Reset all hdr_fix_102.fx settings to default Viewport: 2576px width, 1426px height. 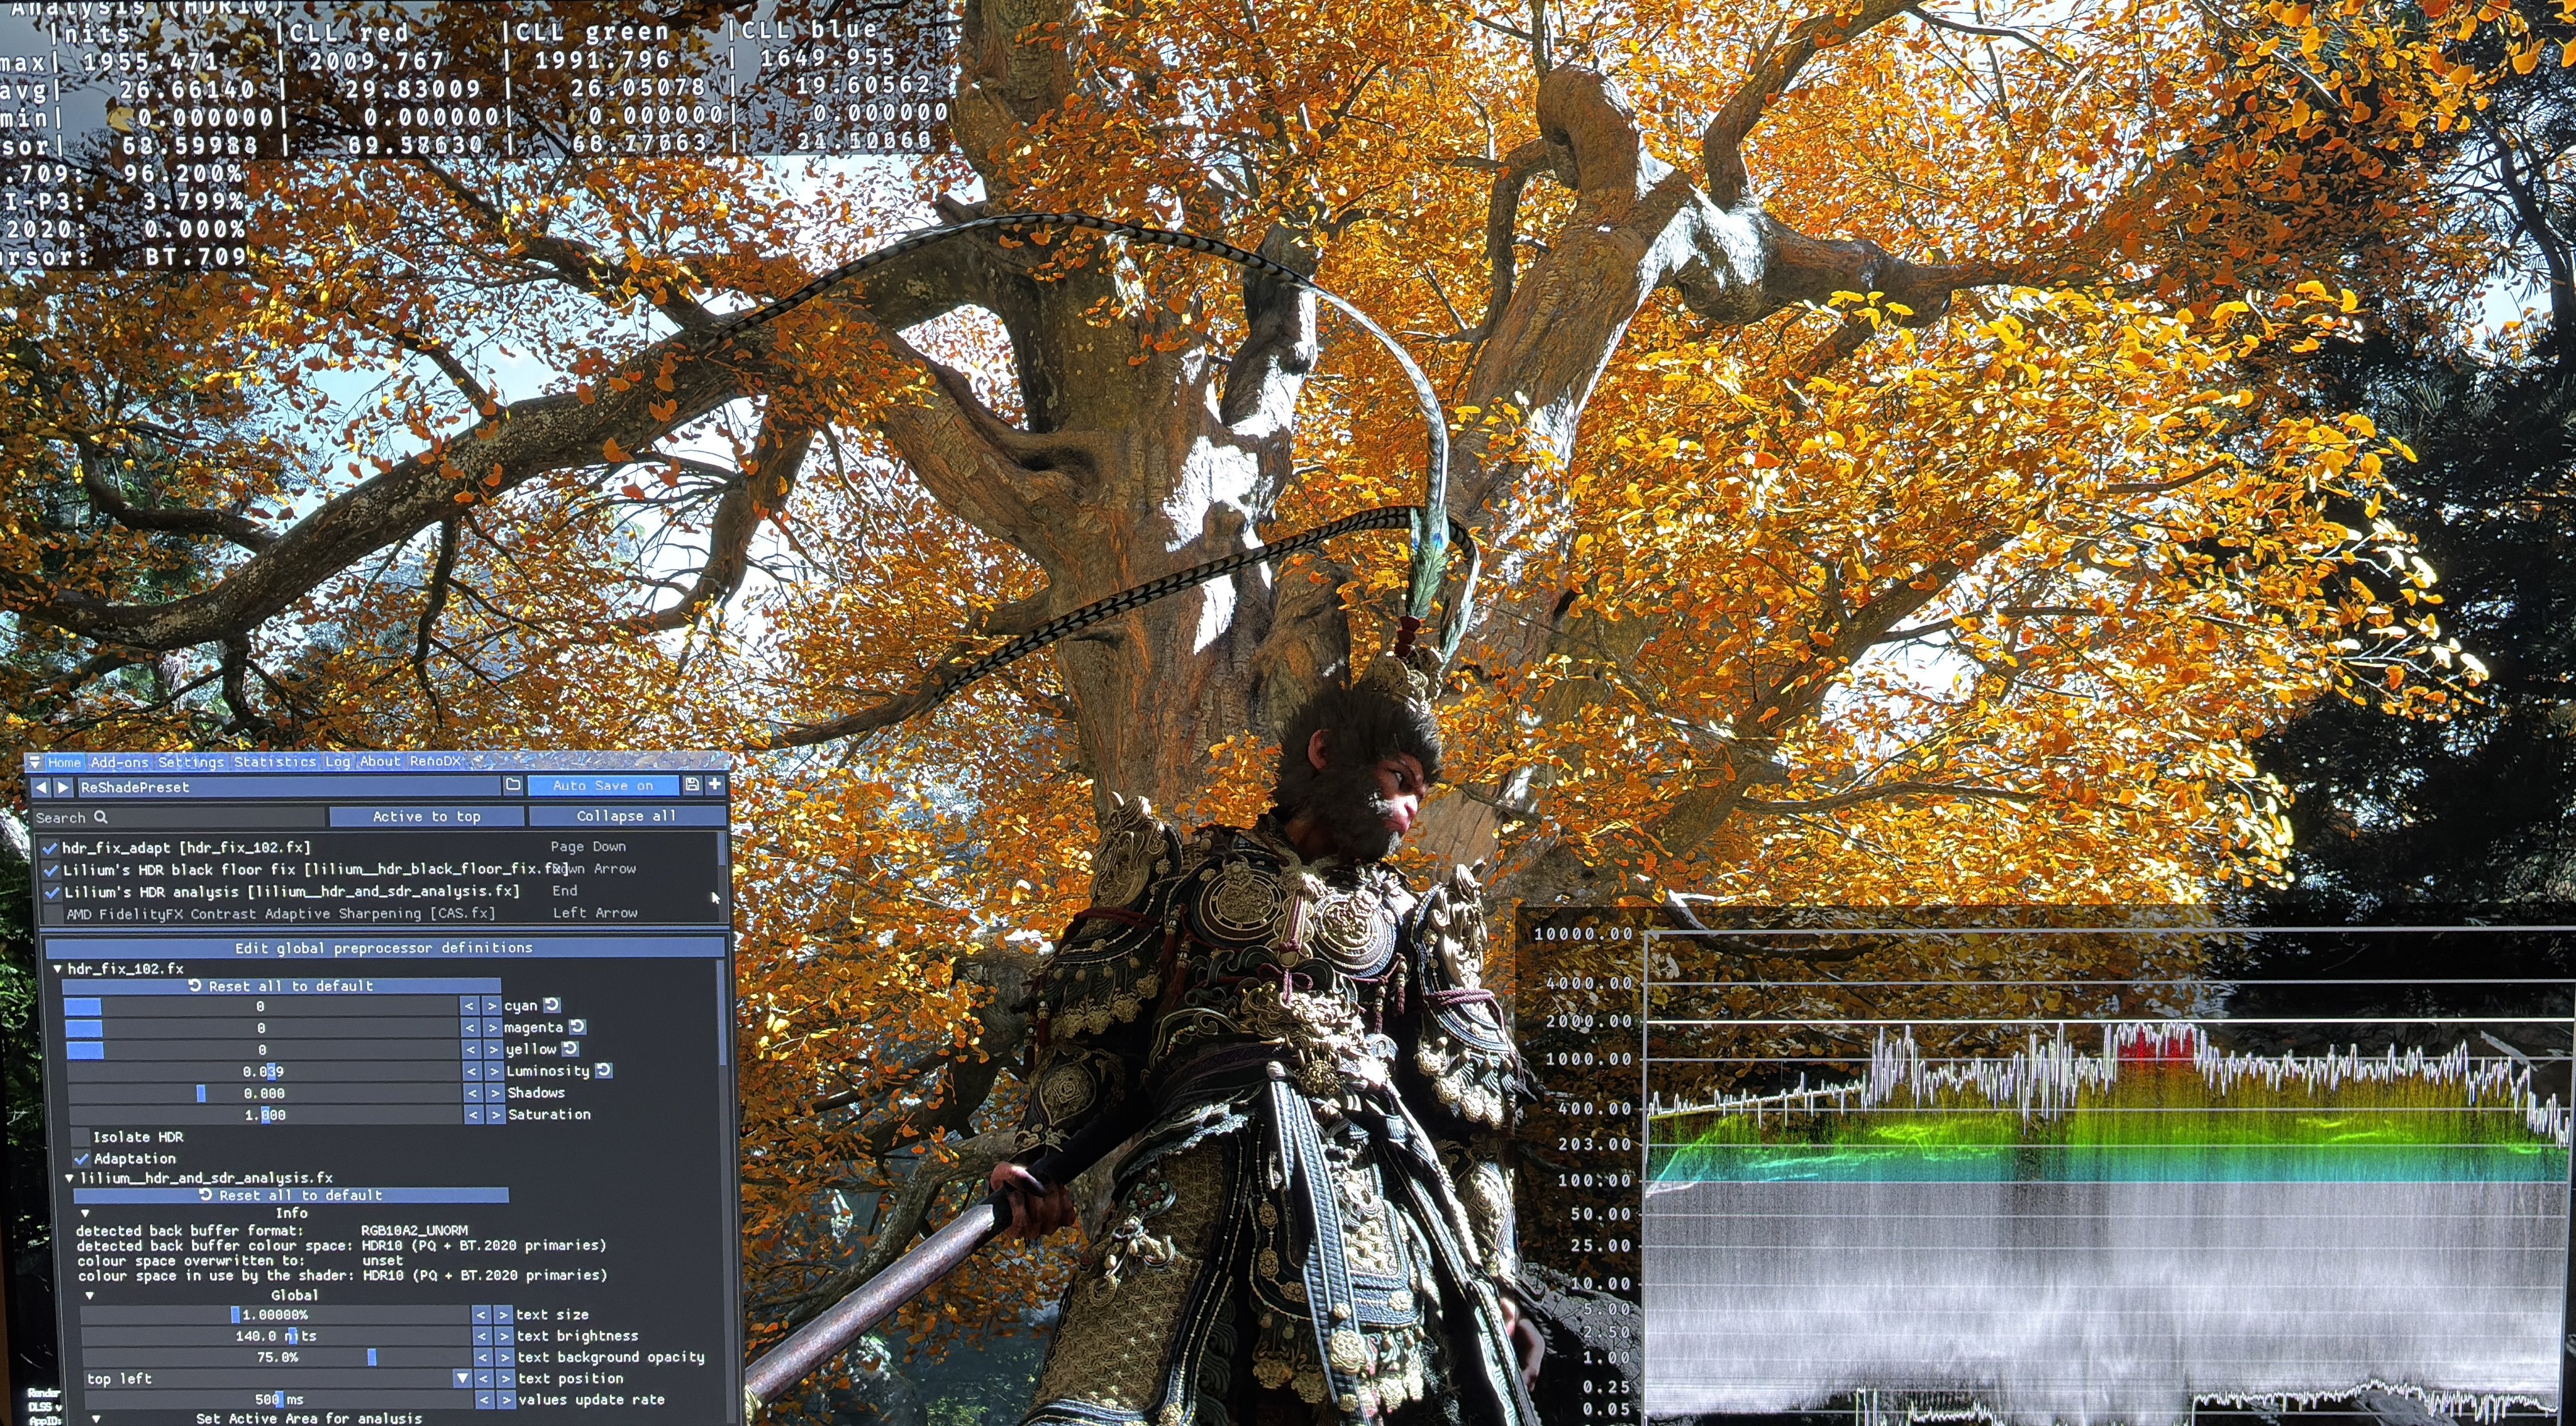point(282,986)
